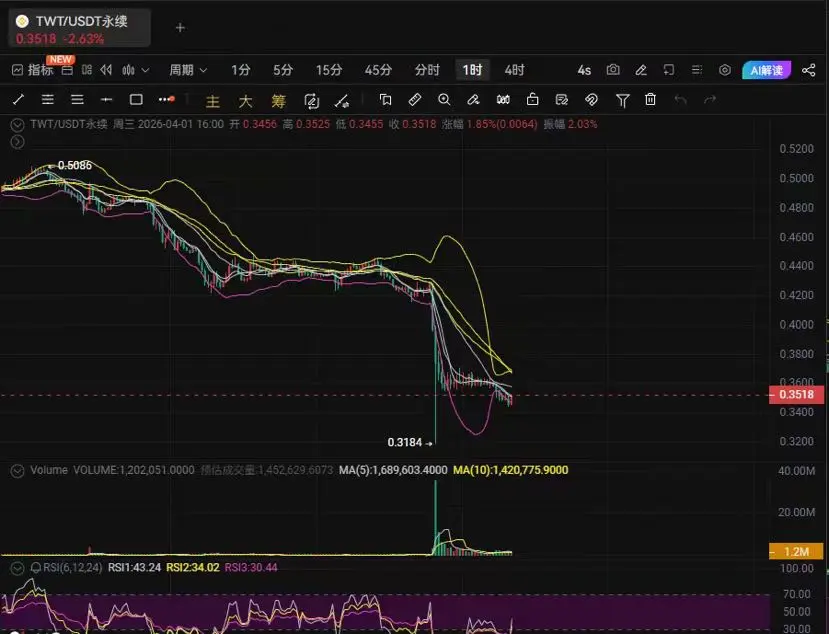
Task: Click the RSI alert bell icon
Action: 36,568
